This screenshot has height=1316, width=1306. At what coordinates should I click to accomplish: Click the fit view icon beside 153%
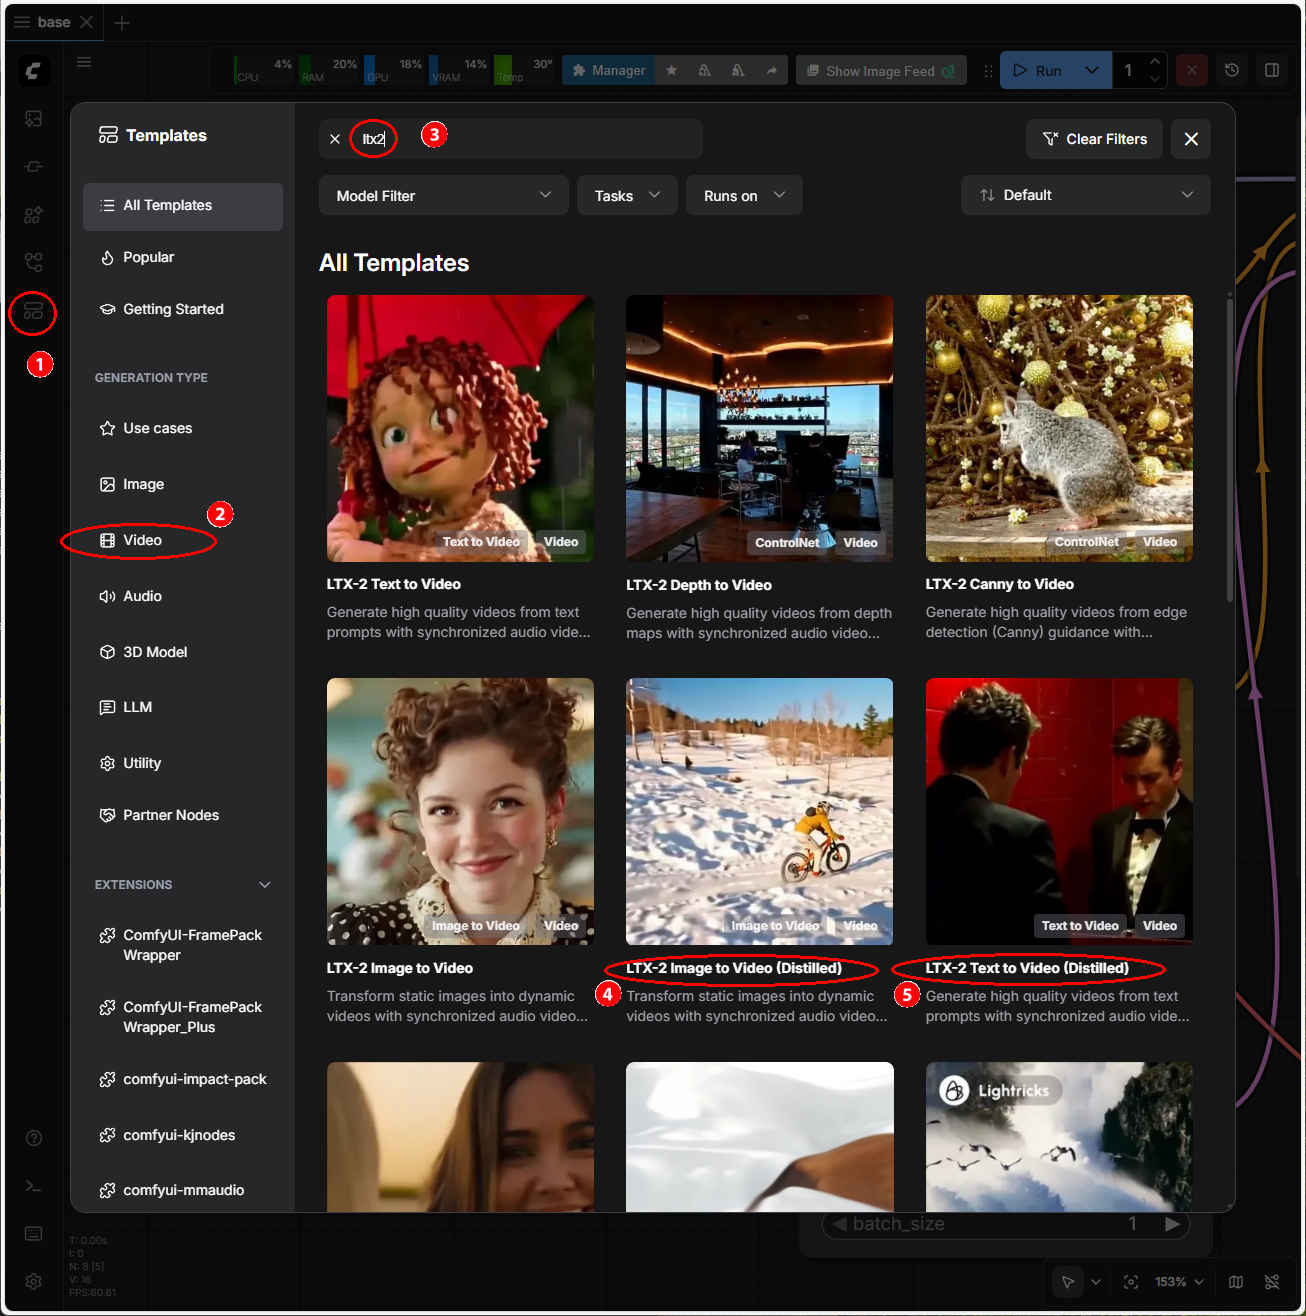[x=1131, y=1282]
